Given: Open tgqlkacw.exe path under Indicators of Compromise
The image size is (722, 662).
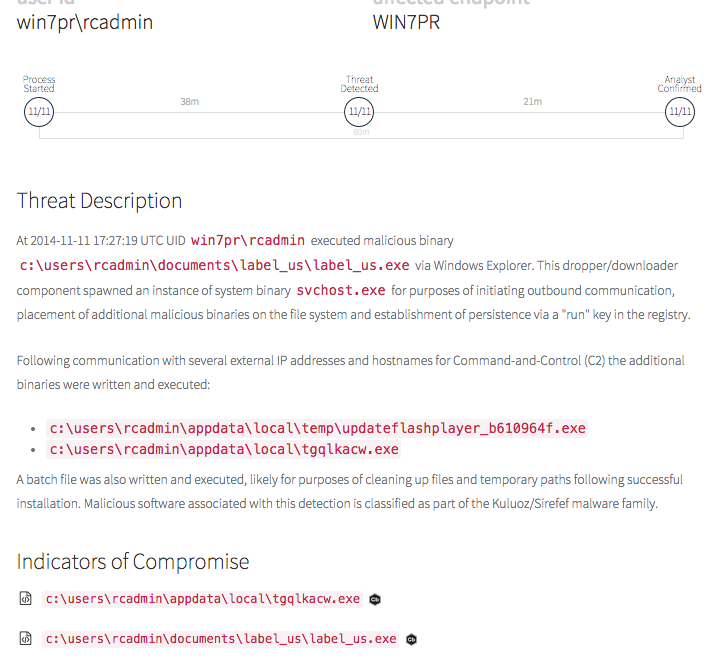Looking at the screenshot, I should point(203,599).
